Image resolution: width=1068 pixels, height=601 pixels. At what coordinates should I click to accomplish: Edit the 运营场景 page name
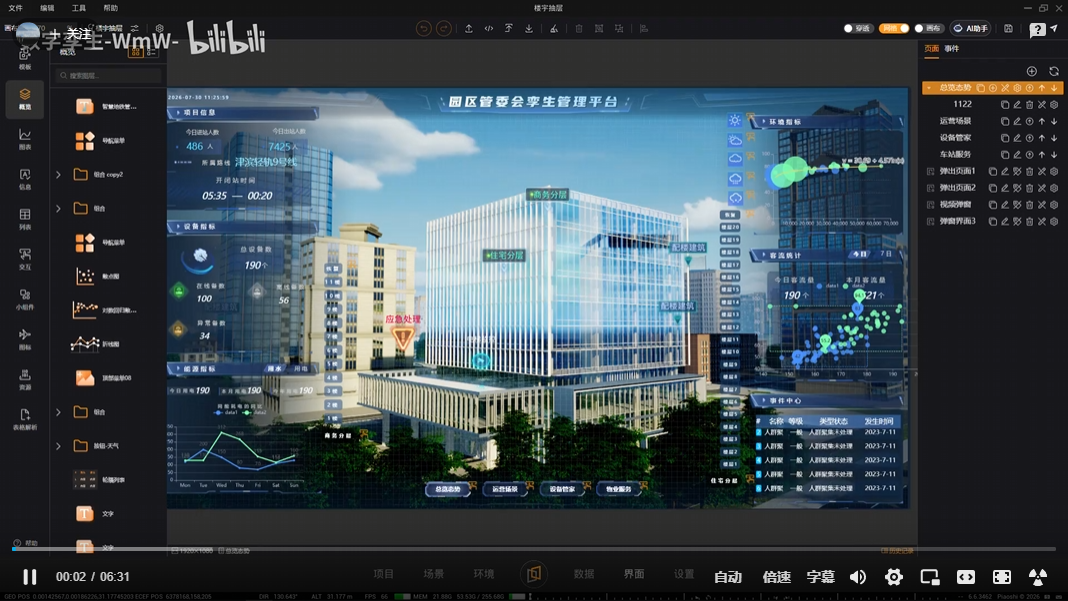click(1017, 121)
